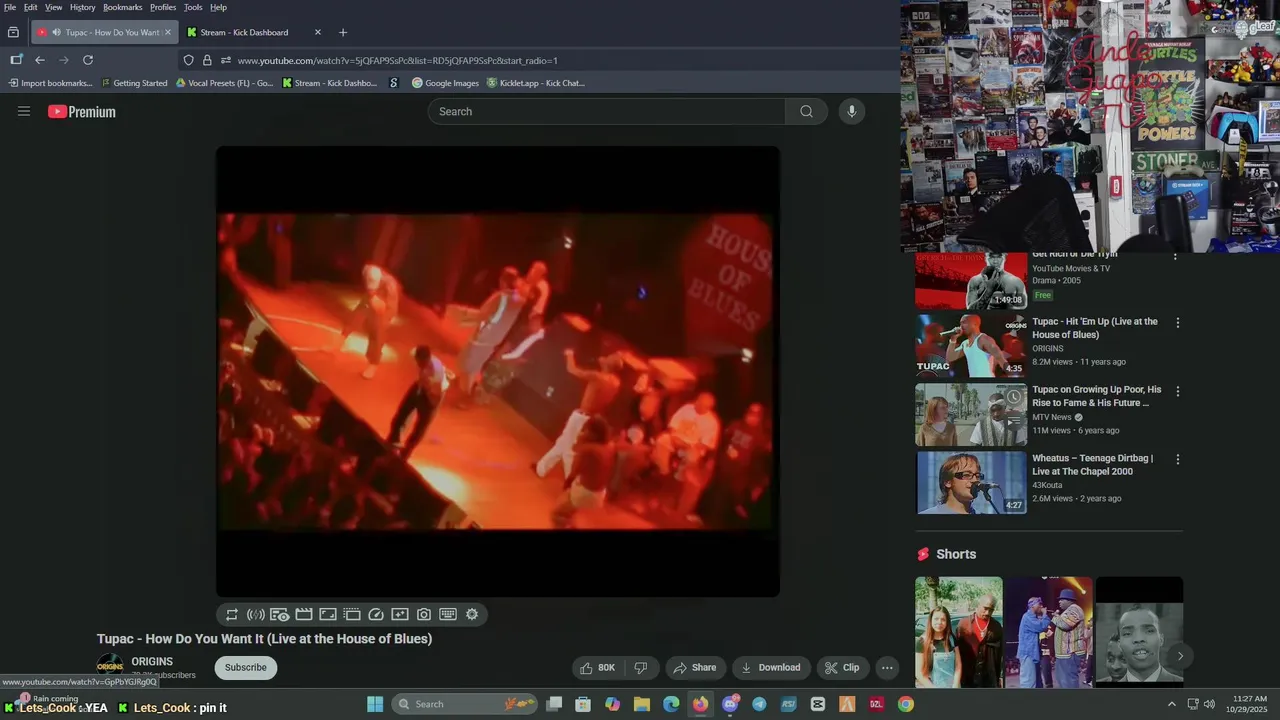Screen dimensions: 1280x720
Task: Open the Profiles menu
Action: (163, 7)
